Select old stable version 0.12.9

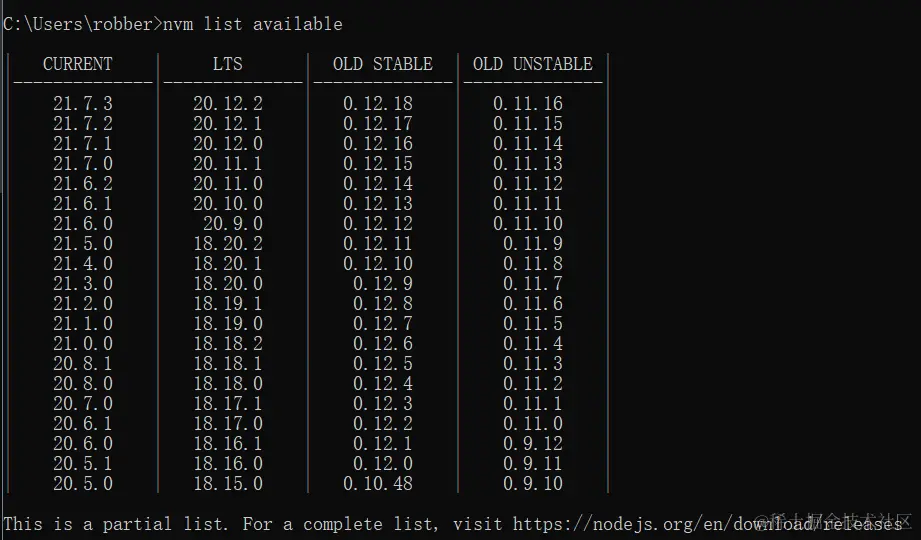pyautogui.click(x=383, y=284)
